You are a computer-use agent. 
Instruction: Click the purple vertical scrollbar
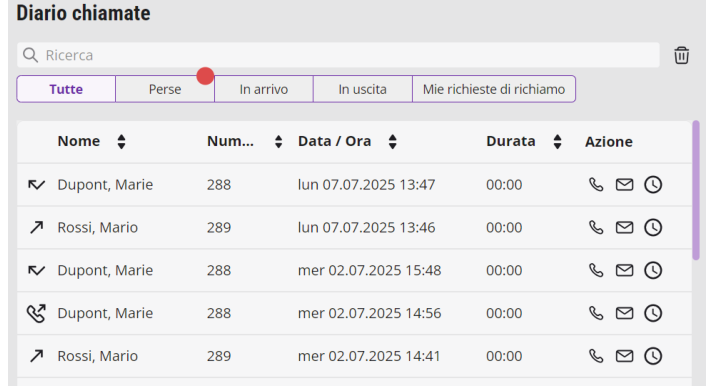click(696, 190)
